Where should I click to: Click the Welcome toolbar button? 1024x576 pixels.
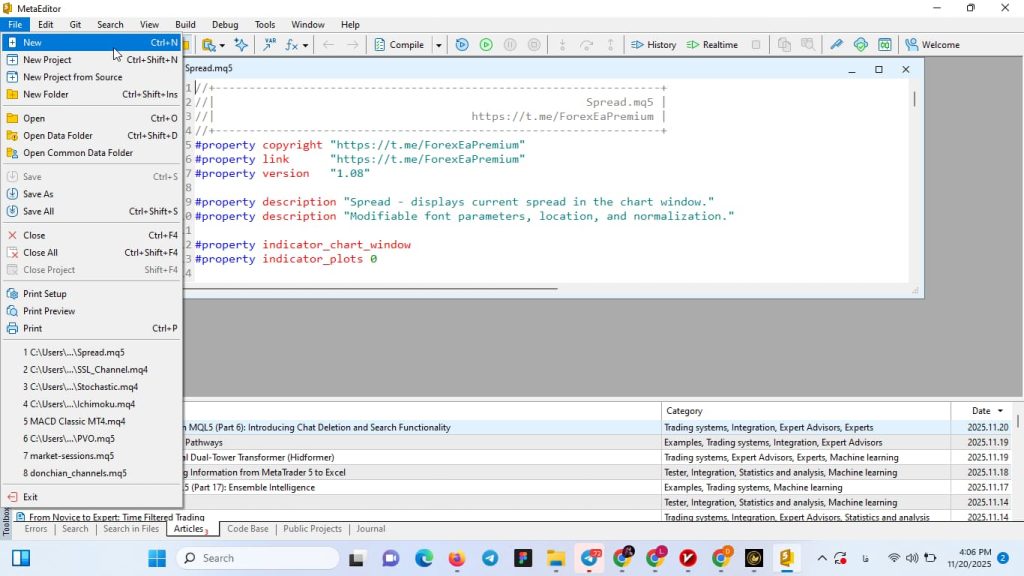pos(933,44)
